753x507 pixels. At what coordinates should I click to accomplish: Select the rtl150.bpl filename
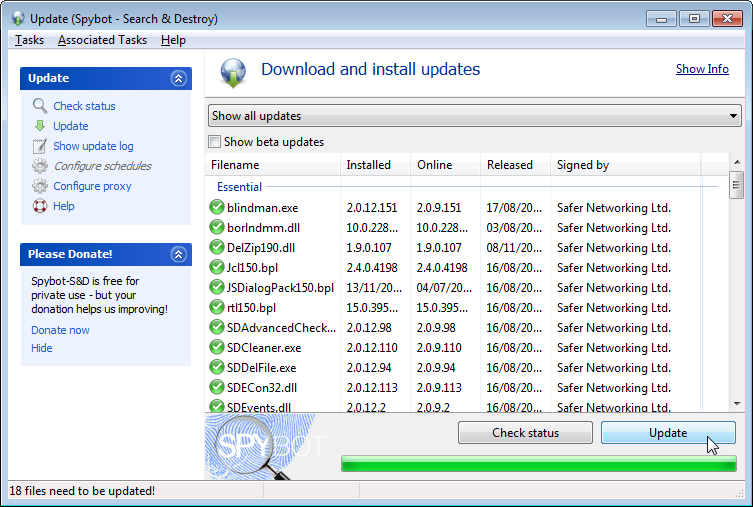[x=251, y=308]
